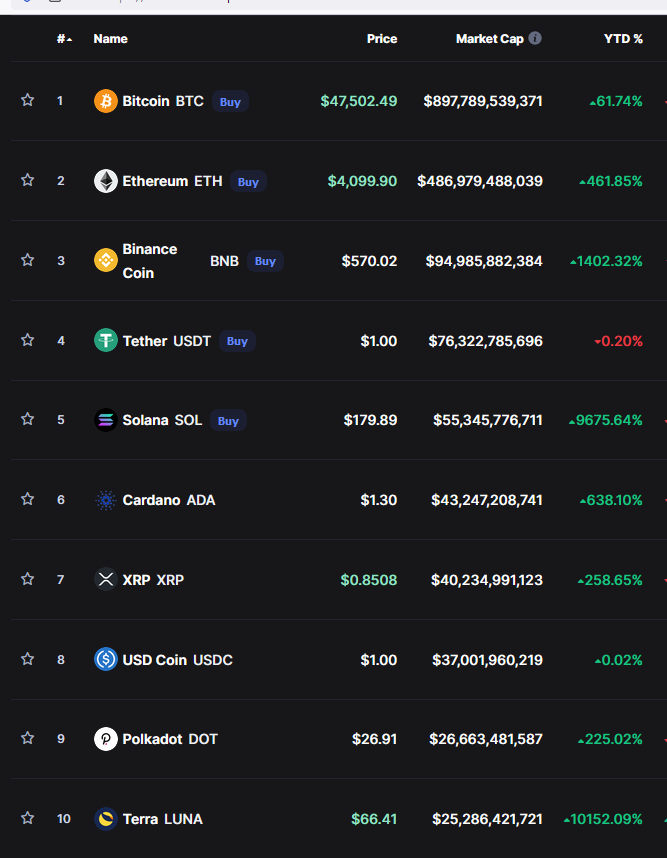667x858 pixels.
Task: Click market cap $76,322,785,696
Action: click(x=485, y=341)
